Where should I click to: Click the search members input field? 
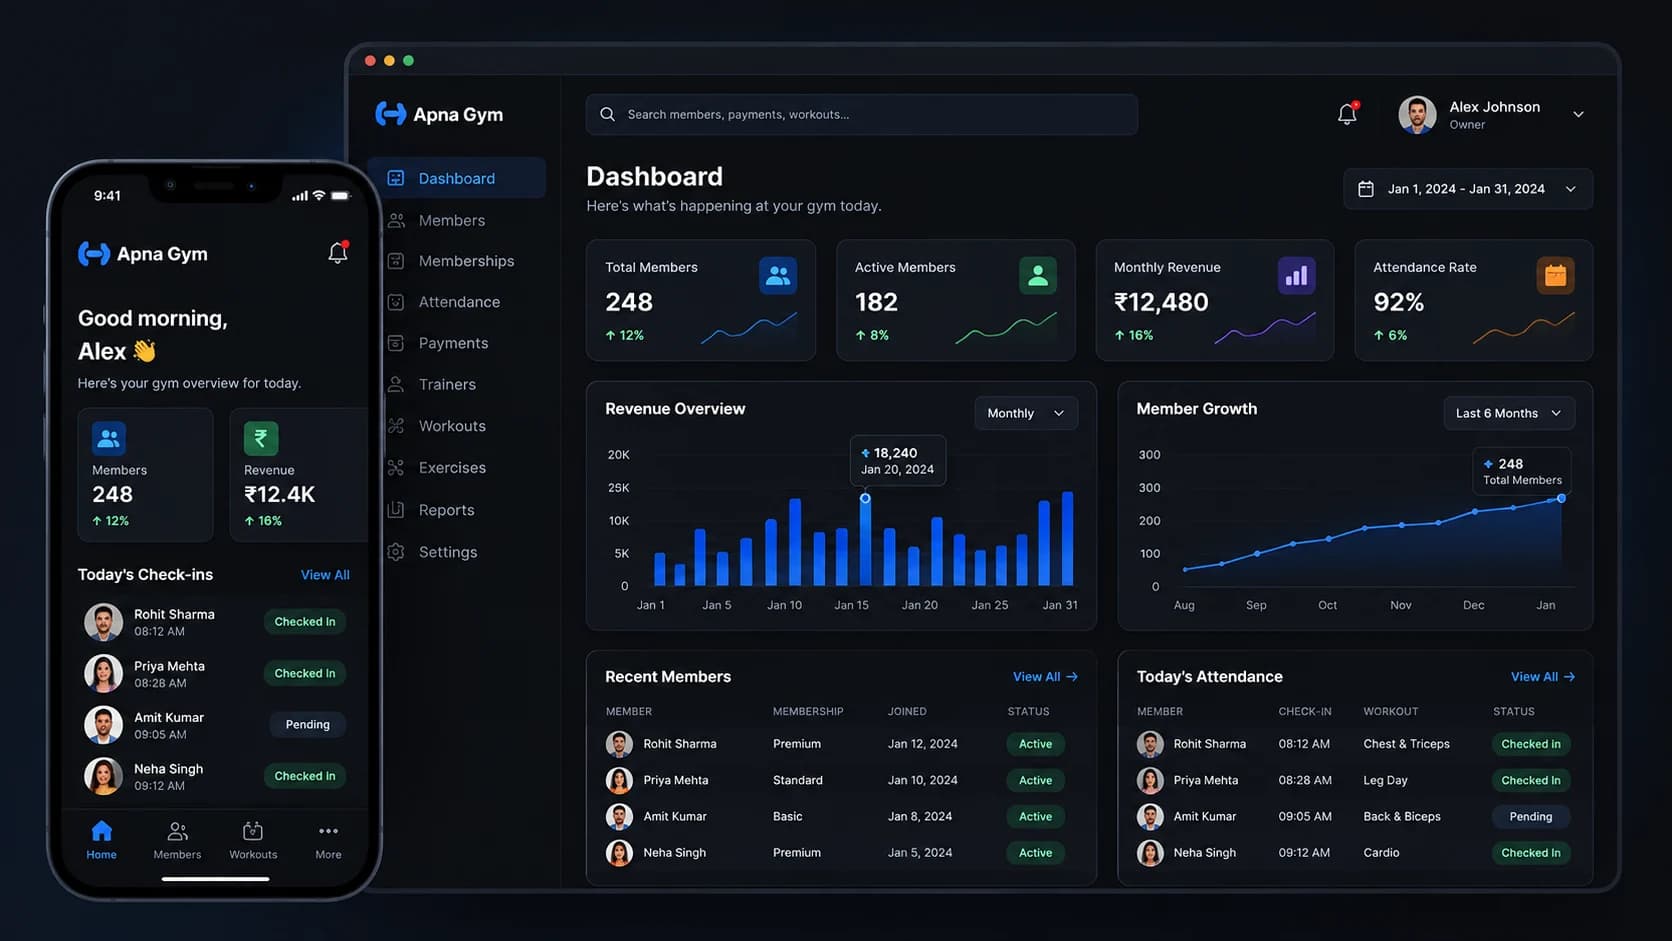[x=862, y=114]
